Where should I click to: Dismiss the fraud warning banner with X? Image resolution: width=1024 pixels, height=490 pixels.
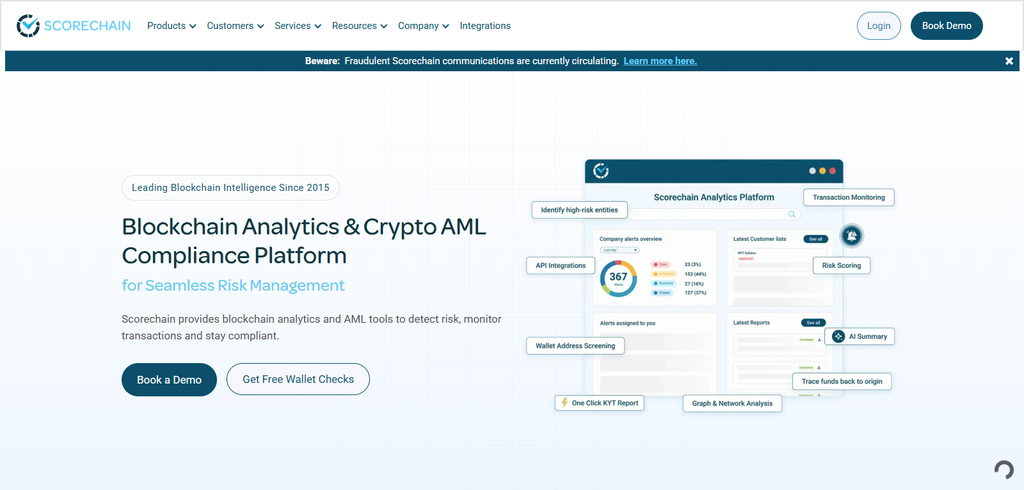(x=1009, y=61)
